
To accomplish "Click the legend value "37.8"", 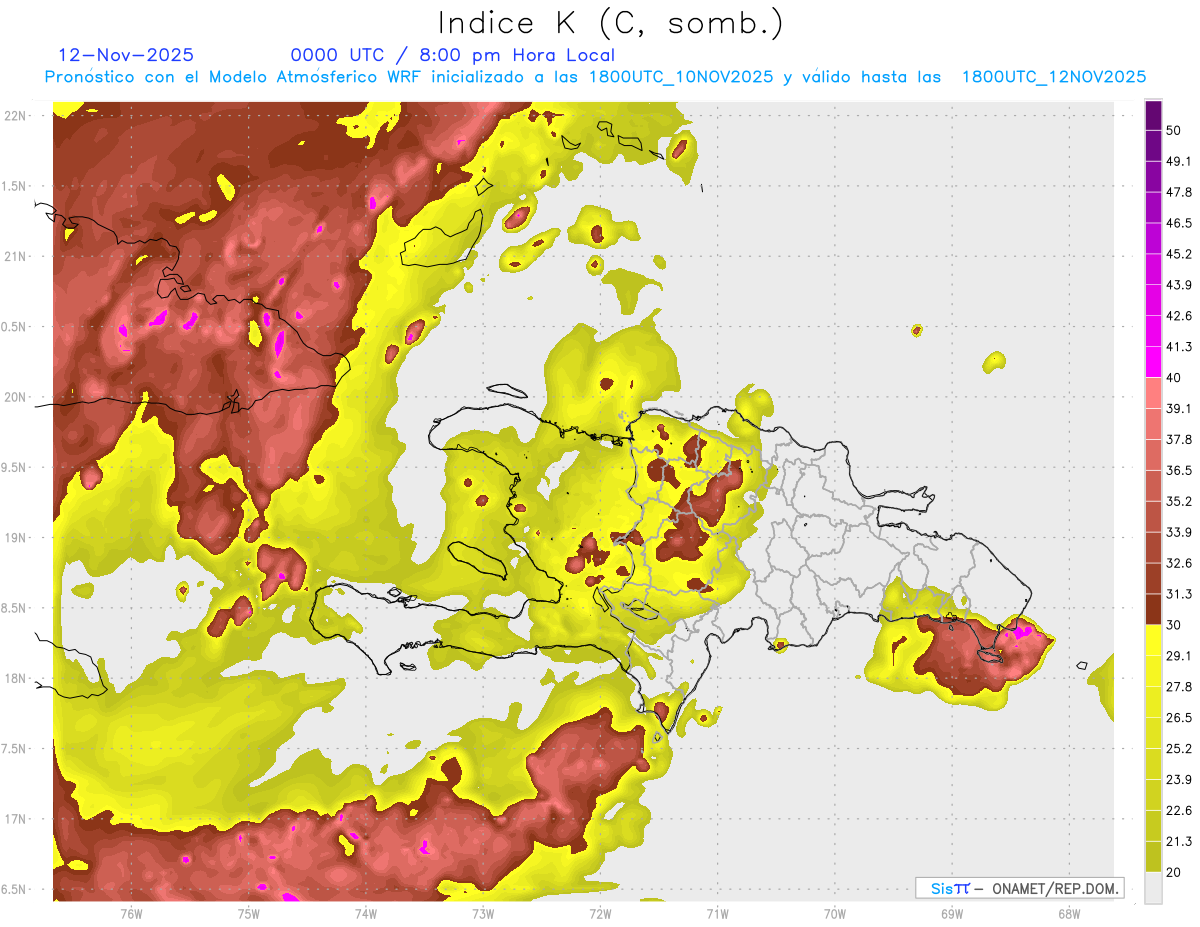I will coord(1180,439).
